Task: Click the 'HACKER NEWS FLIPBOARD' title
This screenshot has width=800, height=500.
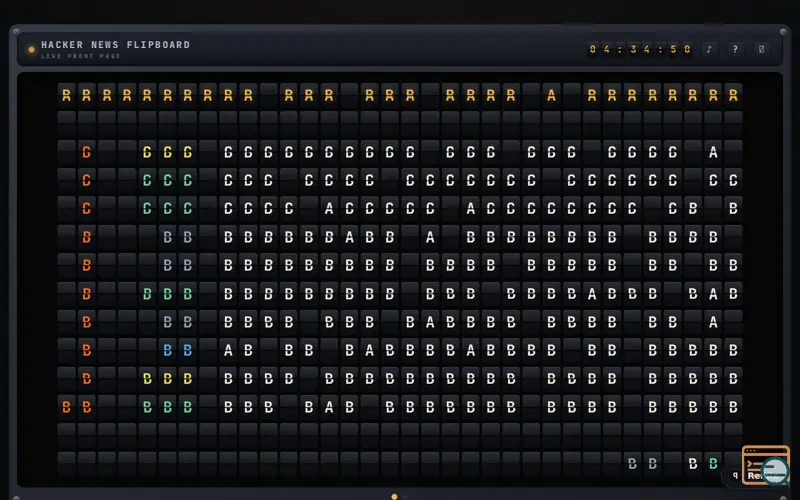Action: click(x=115, y=45)
